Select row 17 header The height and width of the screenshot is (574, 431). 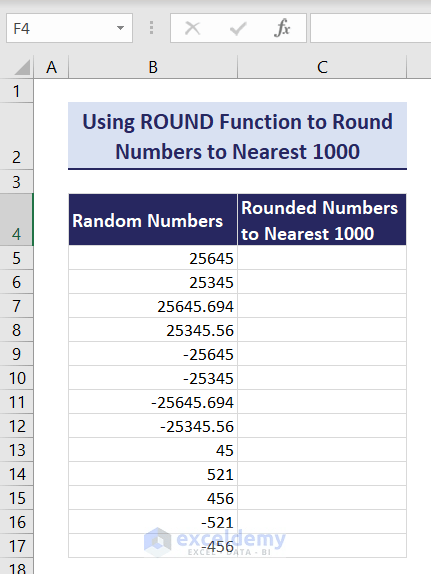coord(16,546)
